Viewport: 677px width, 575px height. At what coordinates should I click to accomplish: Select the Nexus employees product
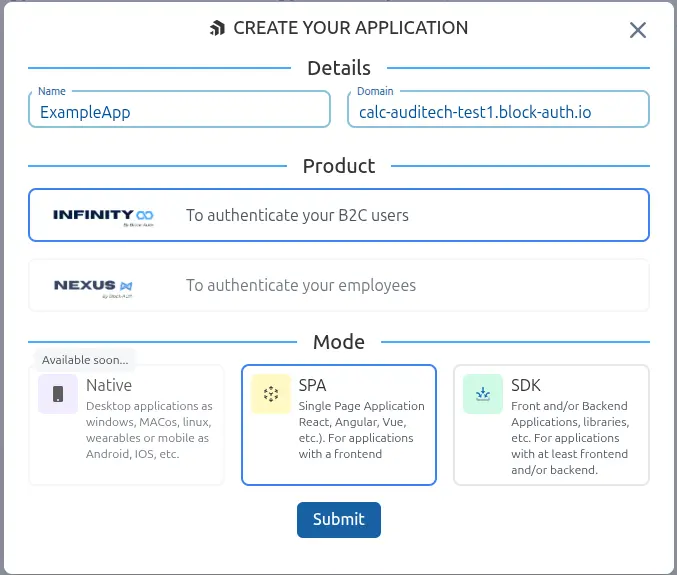point(339,285)
